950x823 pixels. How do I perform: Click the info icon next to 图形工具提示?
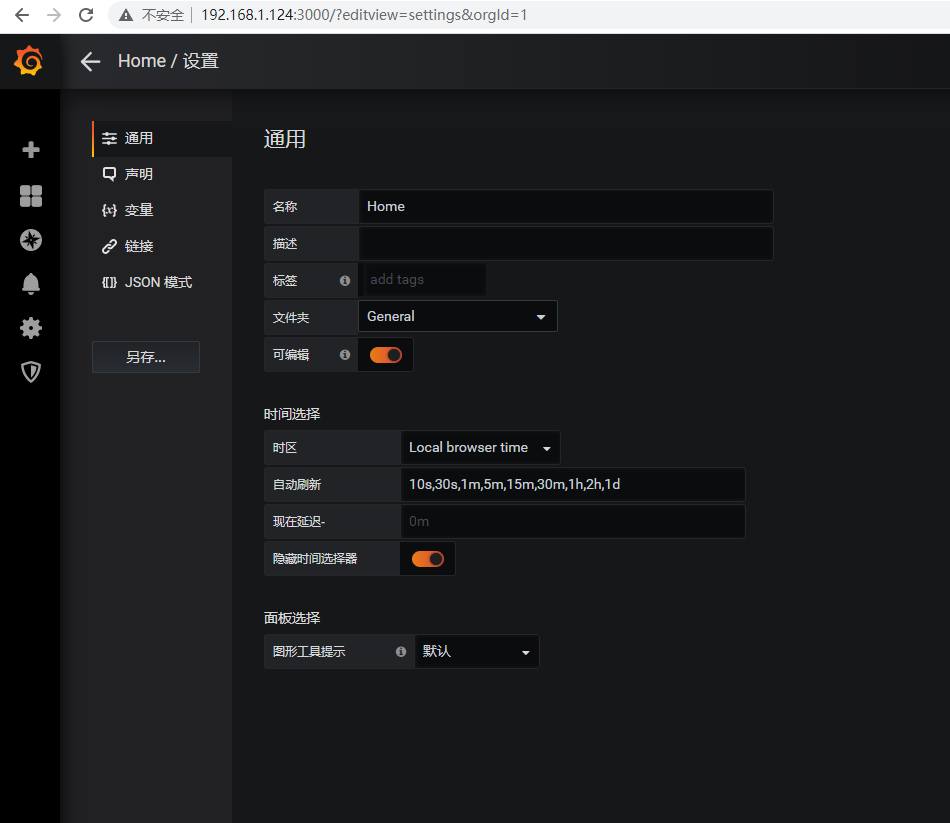coord(400,651)
